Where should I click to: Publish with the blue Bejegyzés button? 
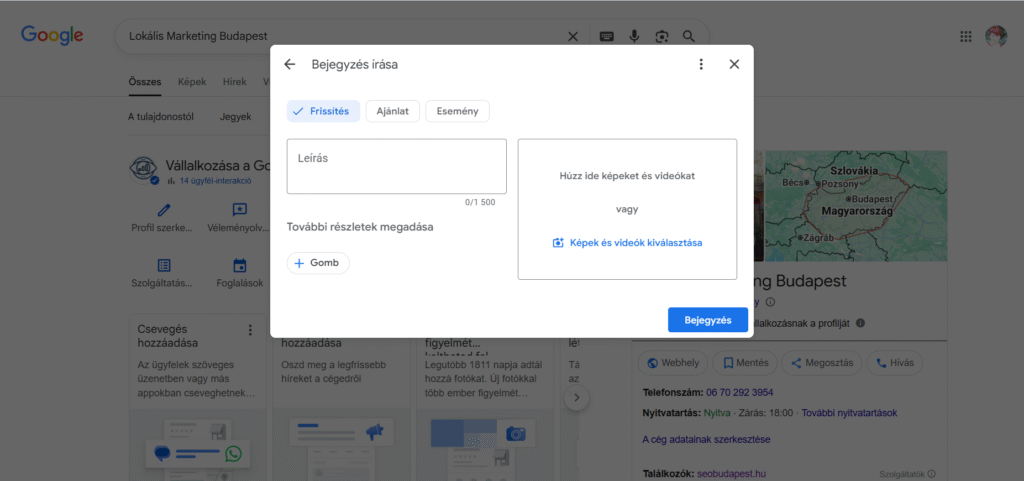[707, 320]
